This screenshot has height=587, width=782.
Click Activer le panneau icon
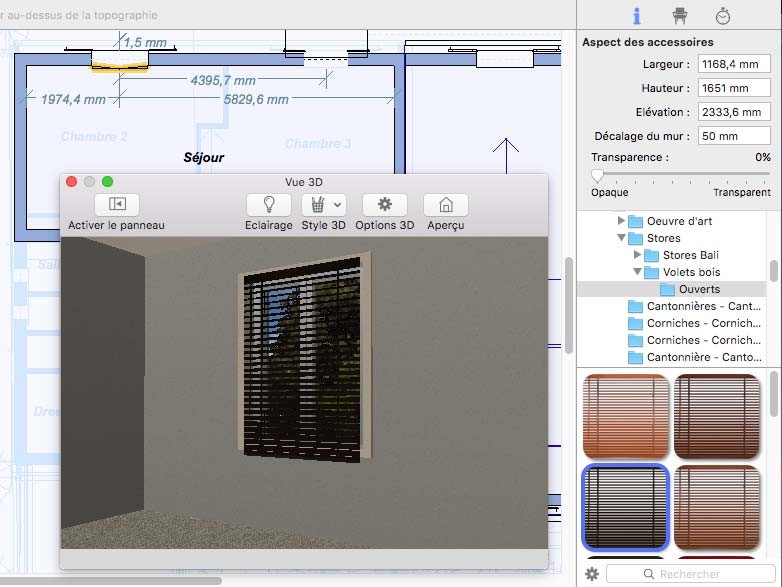tap(116, 205)
